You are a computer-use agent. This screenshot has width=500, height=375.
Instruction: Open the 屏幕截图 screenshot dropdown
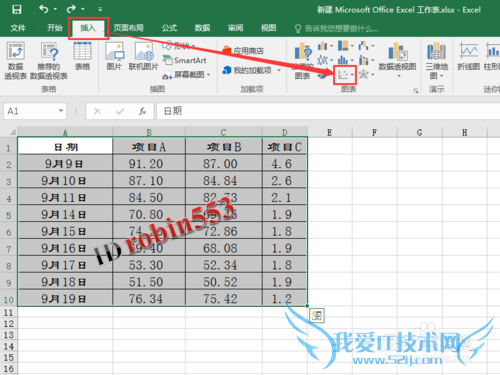click(186, 75)
